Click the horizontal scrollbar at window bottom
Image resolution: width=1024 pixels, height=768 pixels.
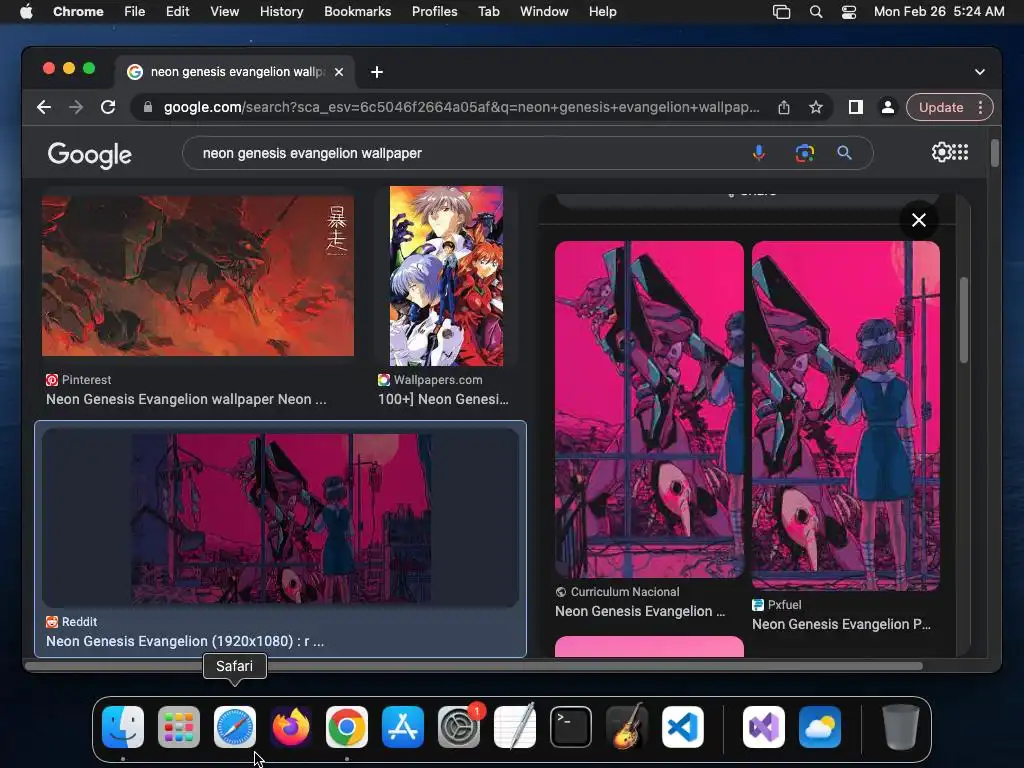[x=473, y=666]
